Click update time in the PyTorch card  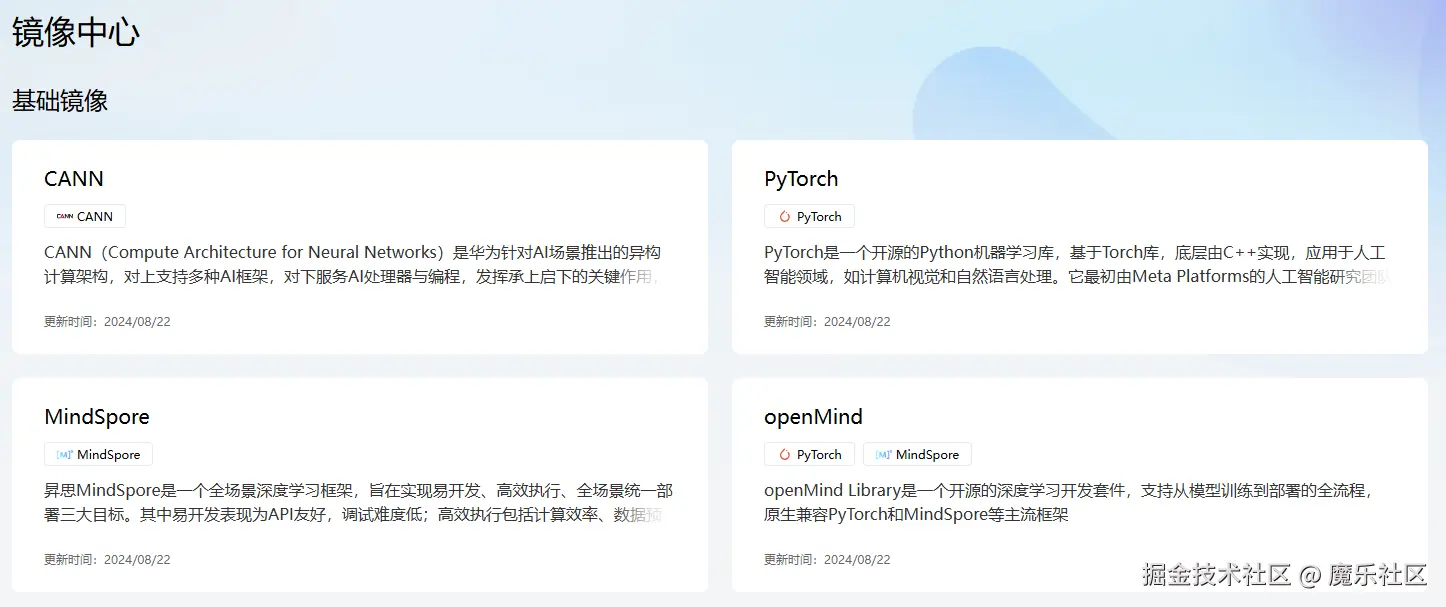[827, 322]
